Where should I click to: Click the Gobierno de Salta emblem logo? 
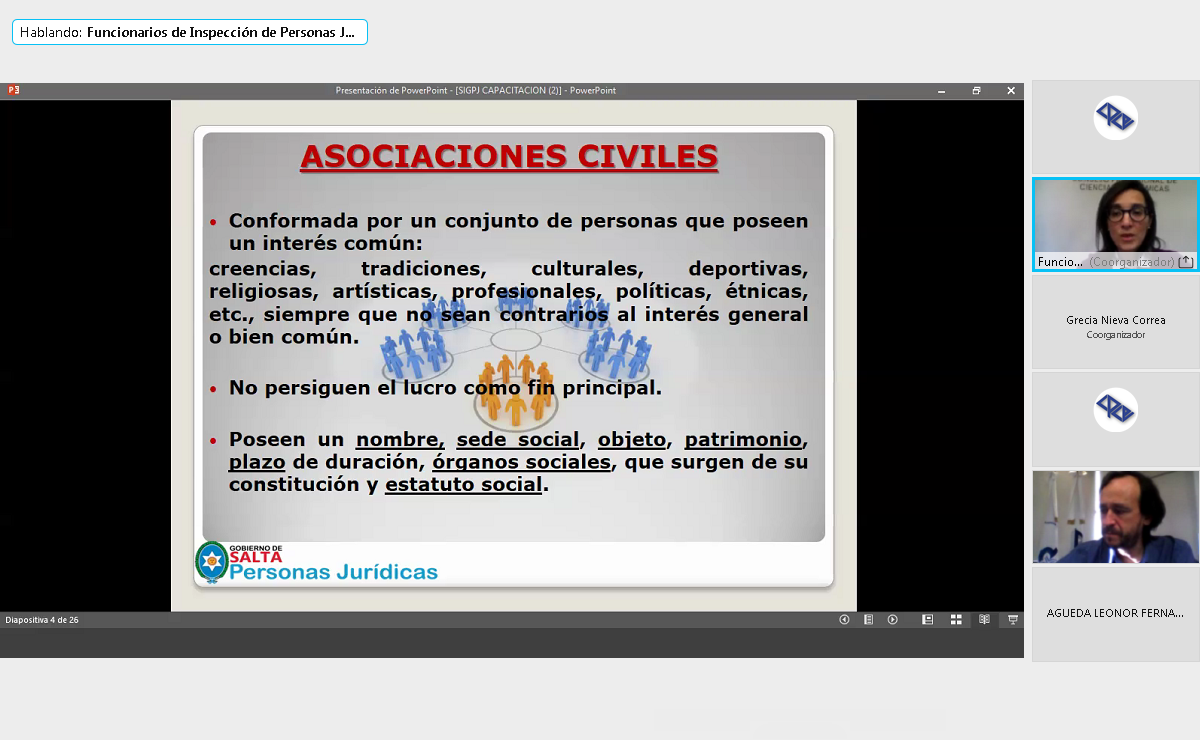(x=211, y=562)
